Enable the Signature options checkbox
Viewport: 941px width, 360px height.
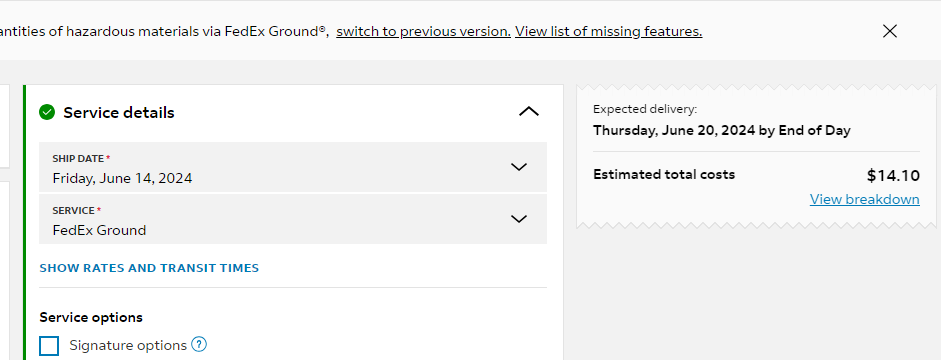coord(49,346)
